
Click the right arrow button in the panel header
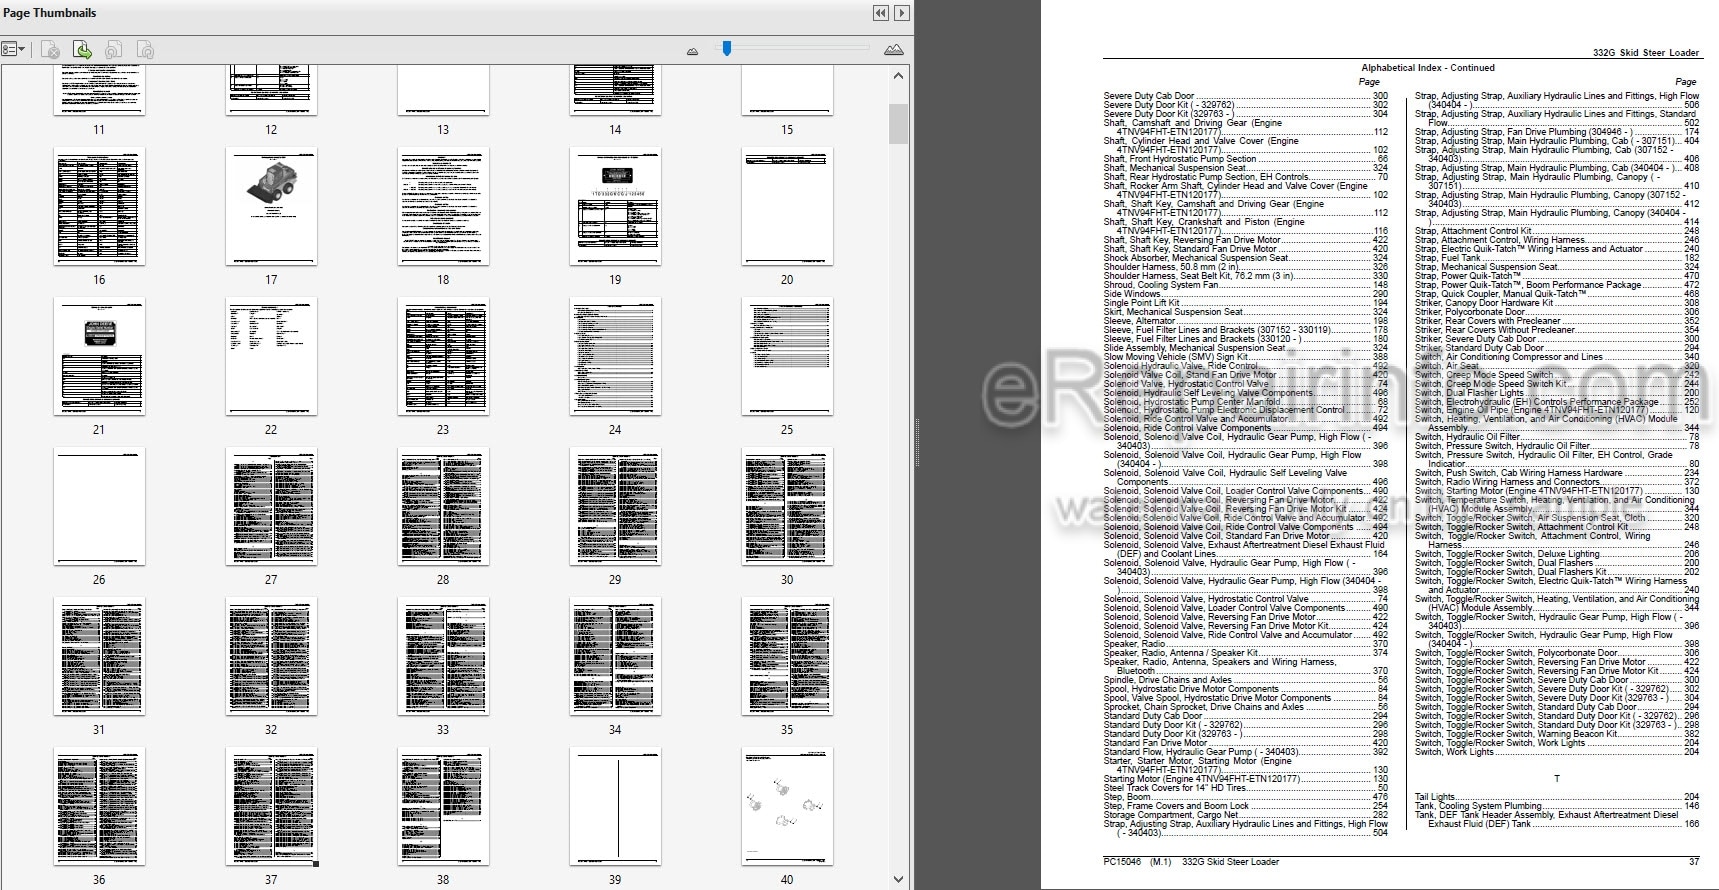point(902,13)
